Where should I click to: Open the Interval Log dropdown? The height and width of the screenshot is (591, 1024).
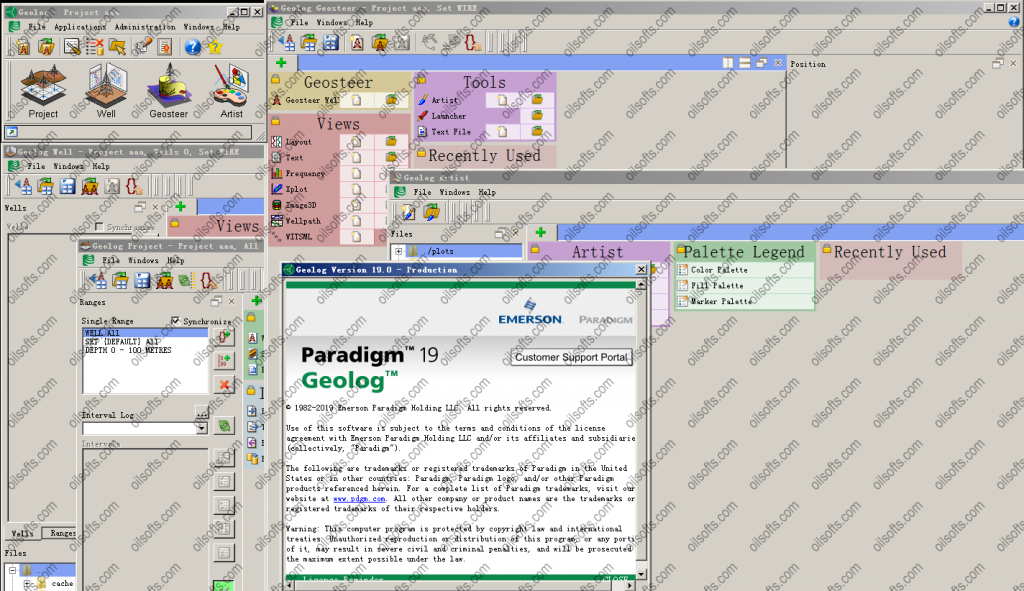202,428
